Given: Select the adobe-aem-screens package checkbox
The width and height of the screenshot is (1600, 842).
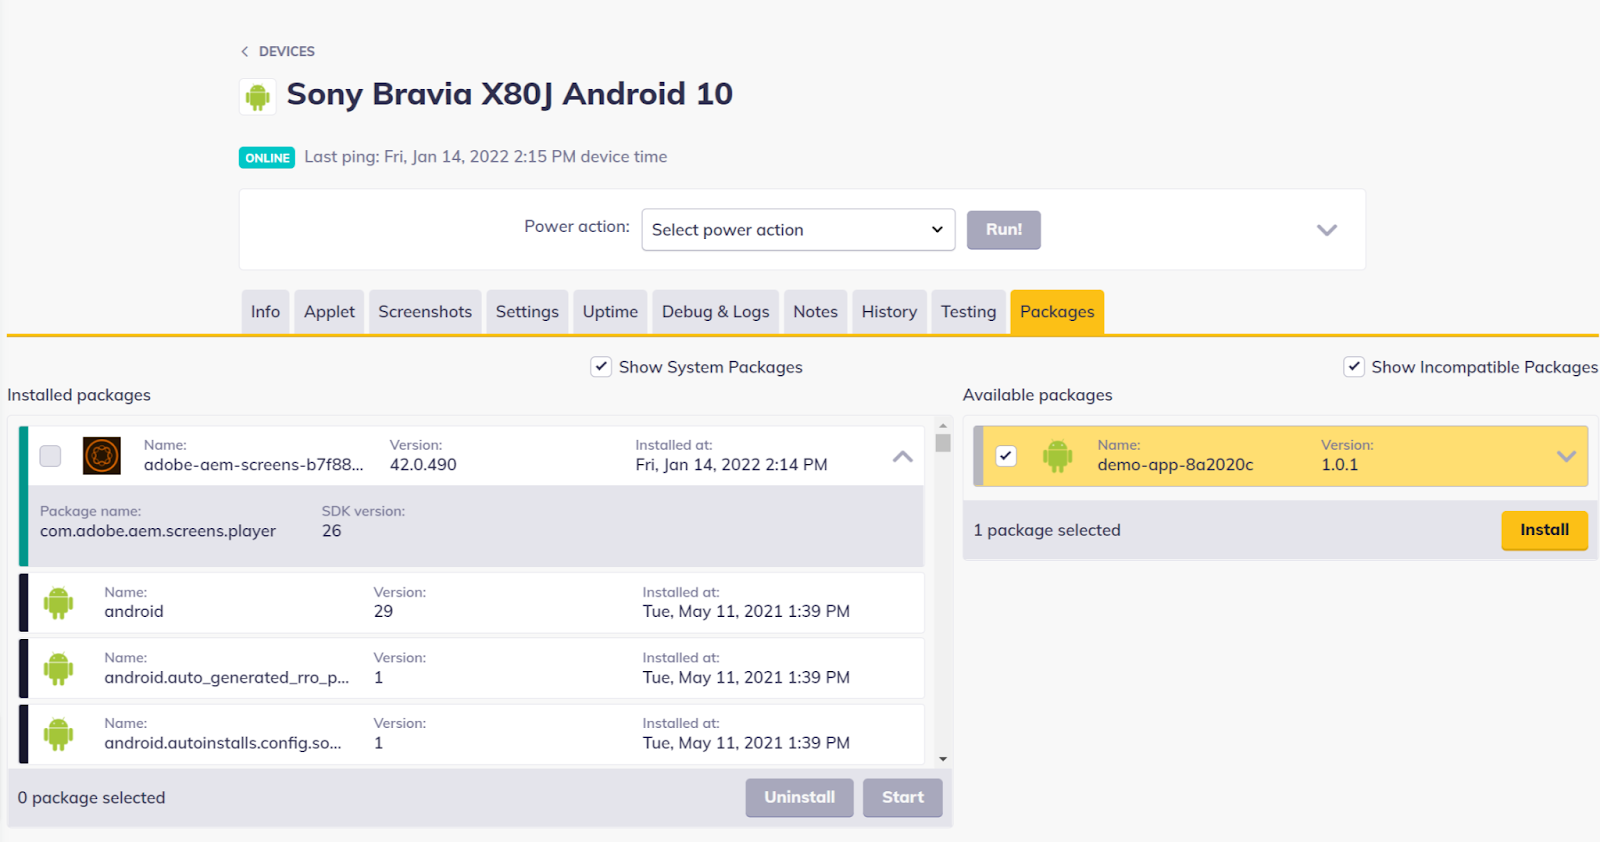Looking at the screenshot, I should tap(50, 456).
